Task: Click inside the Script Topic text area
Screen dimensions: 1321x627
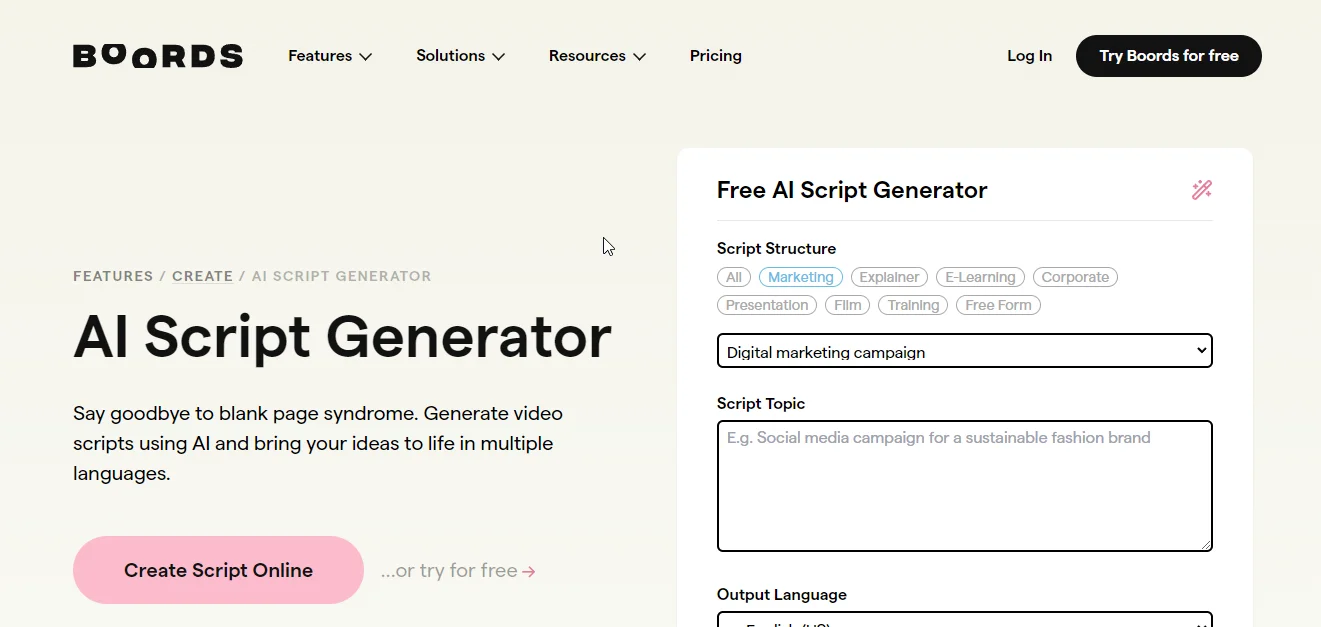Action: pyautogui.click(x=964, y=485)
